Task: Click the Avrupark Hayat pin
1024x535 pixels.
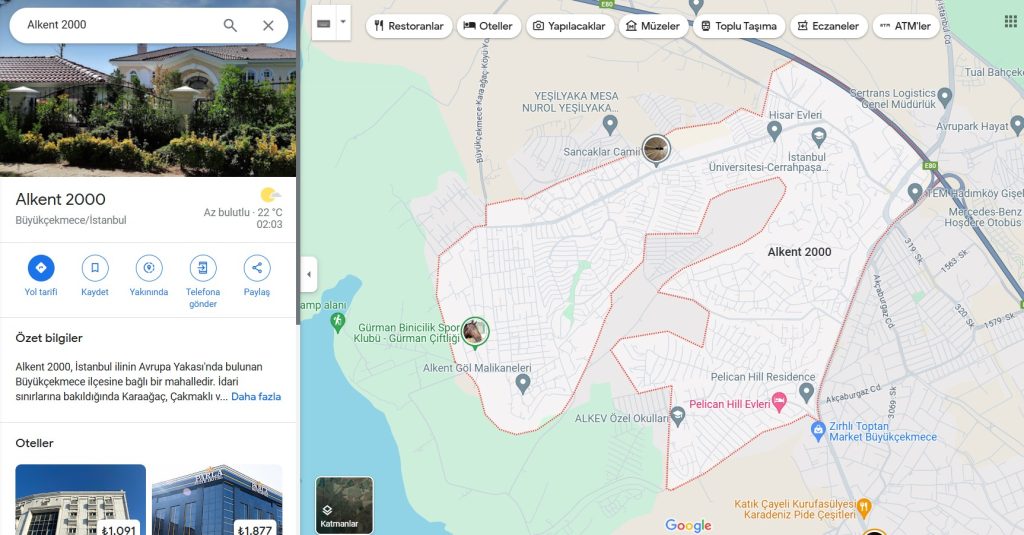Action: (x=1017, y=125)
